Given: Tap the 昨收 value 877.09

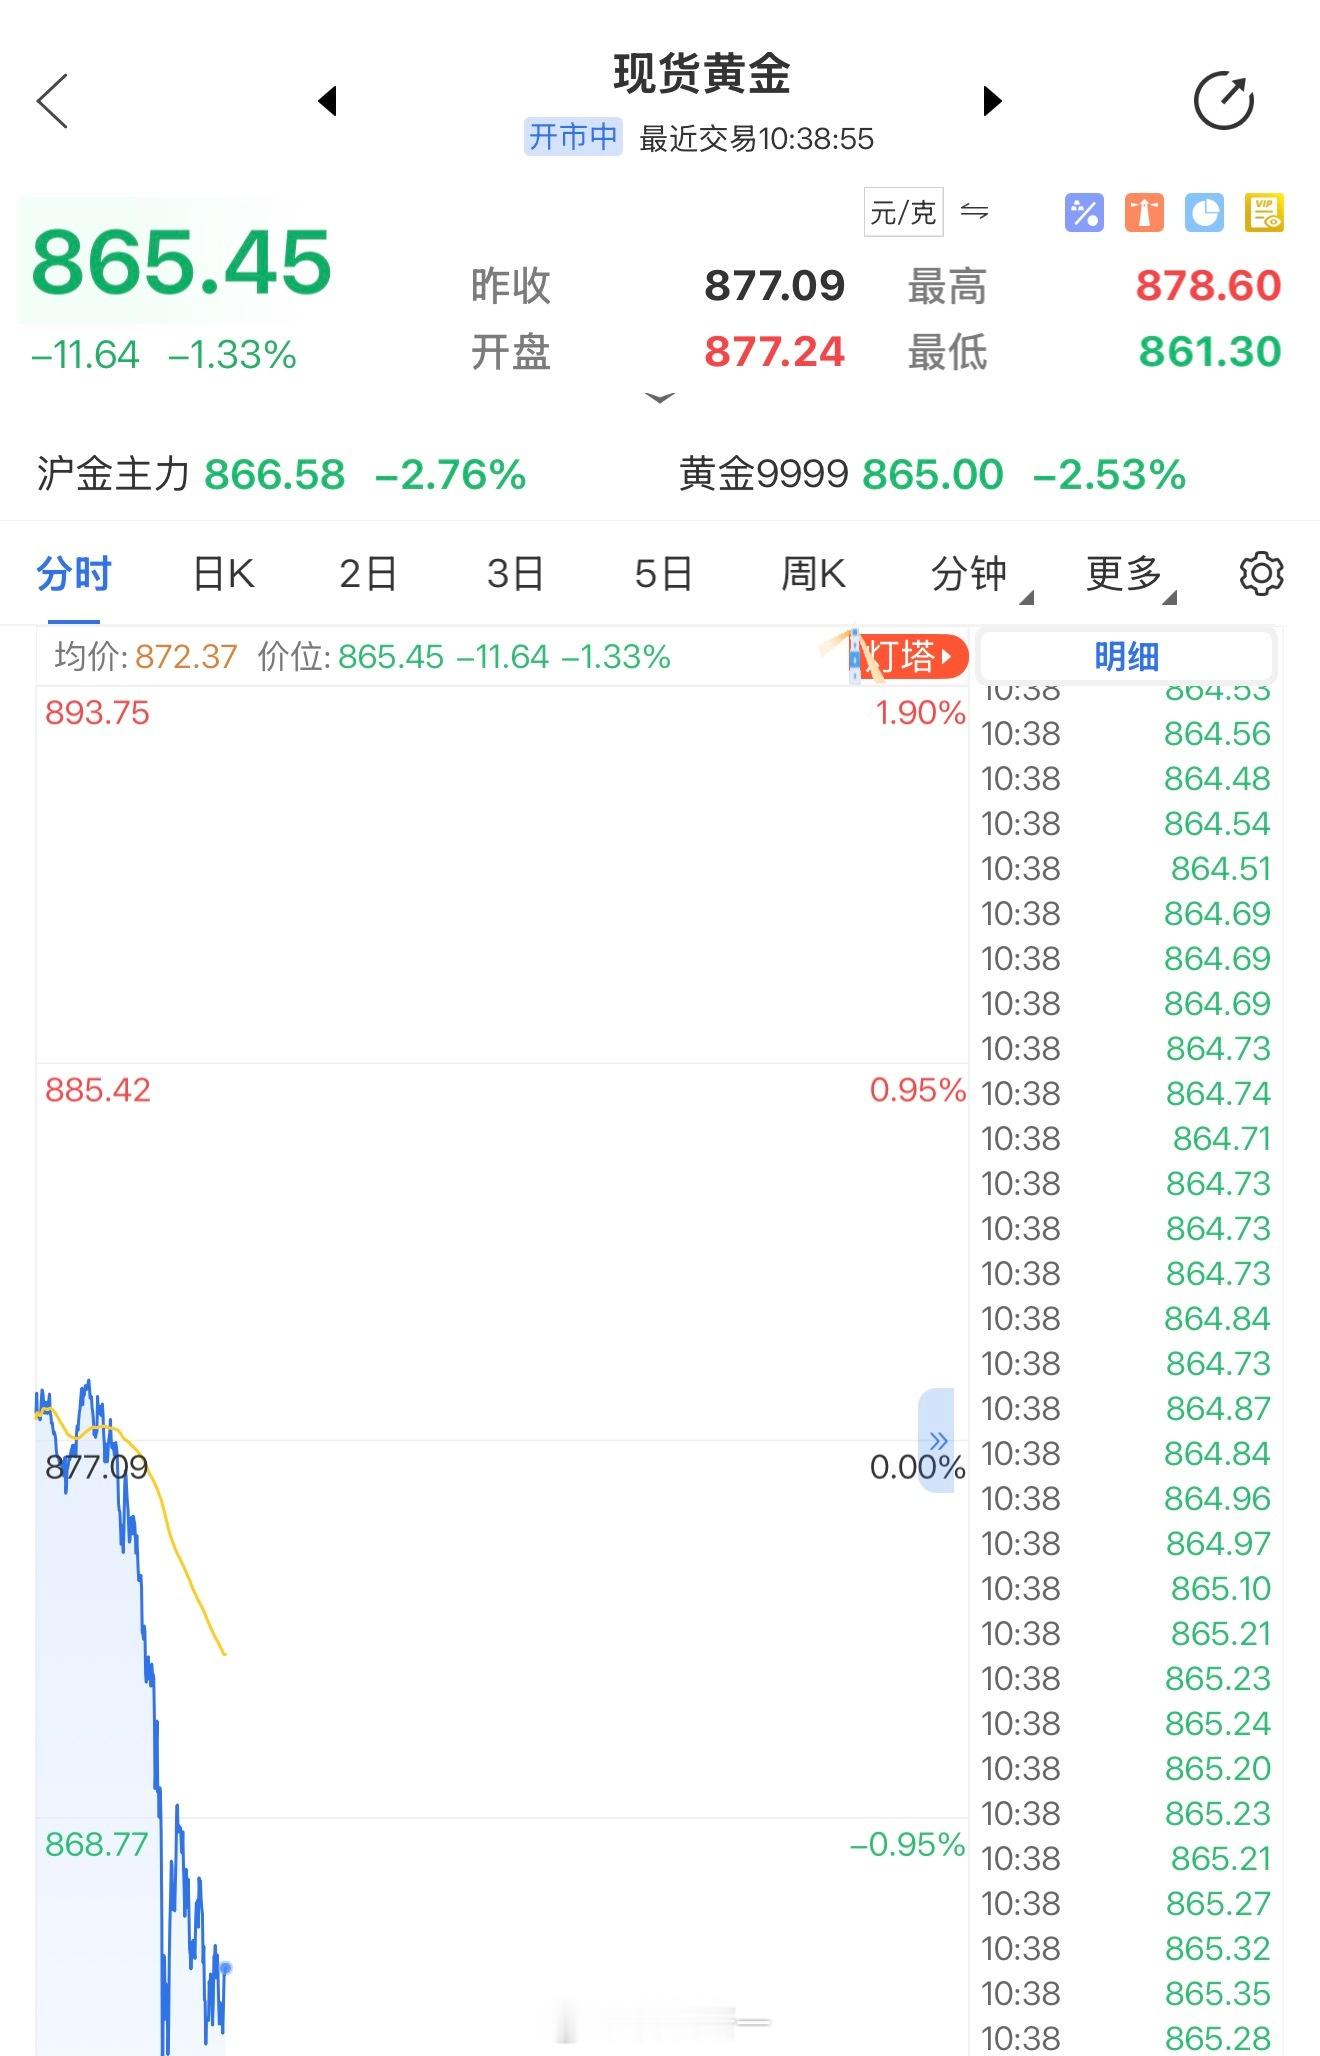Looking at the screenshot, I should click(775, 286).
